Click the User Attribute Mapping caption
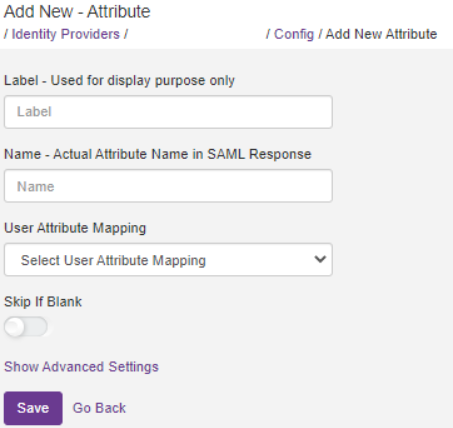The width and height of the screenshot is (453, 428). (x=75, y=228)
